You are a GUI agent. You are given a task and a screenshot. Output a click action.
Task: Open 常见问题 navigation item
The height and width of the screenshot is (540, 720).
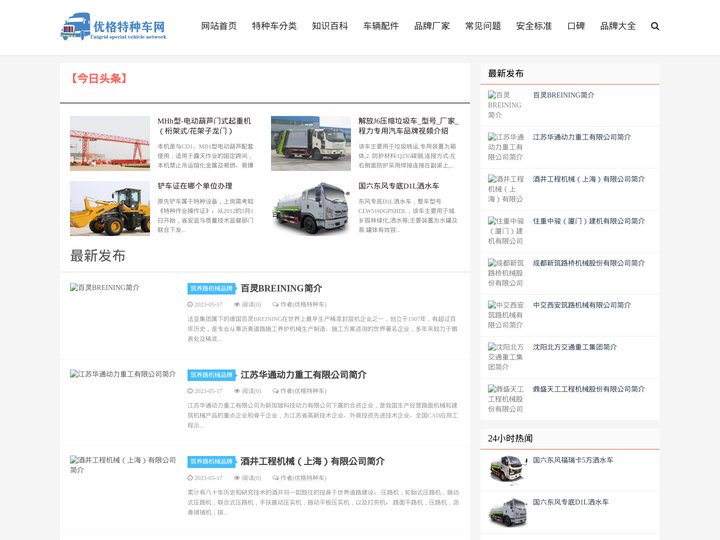point(483,26)
